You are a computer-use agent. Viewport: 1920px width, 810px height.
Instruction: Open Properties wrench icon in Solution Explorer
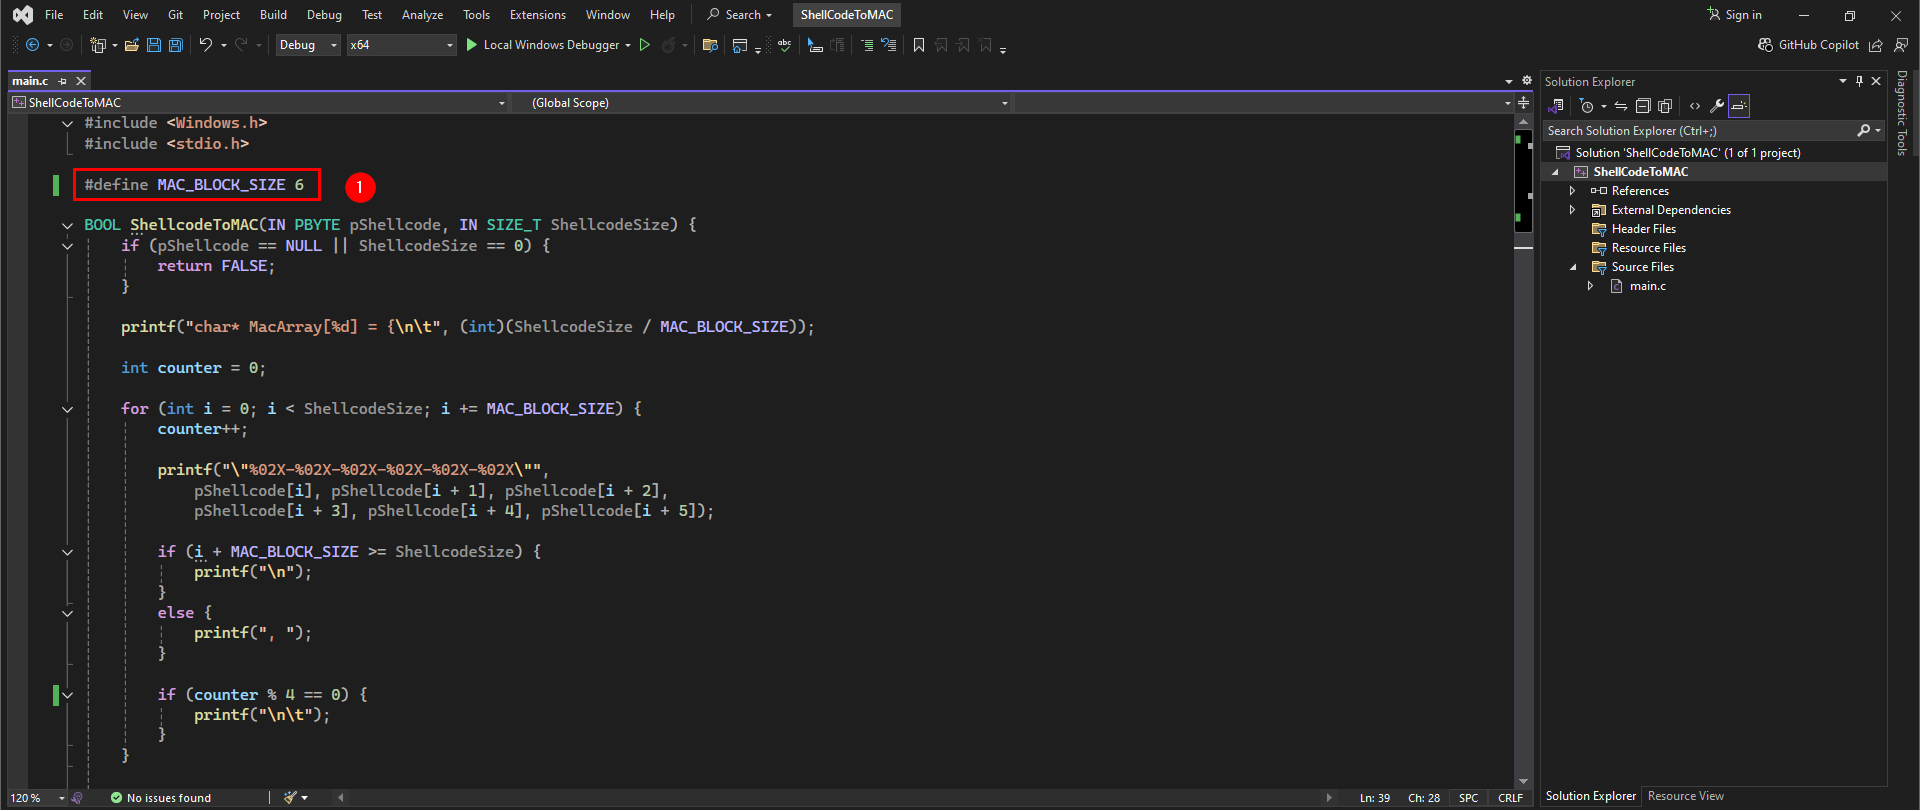click(x=1717, y=106)
